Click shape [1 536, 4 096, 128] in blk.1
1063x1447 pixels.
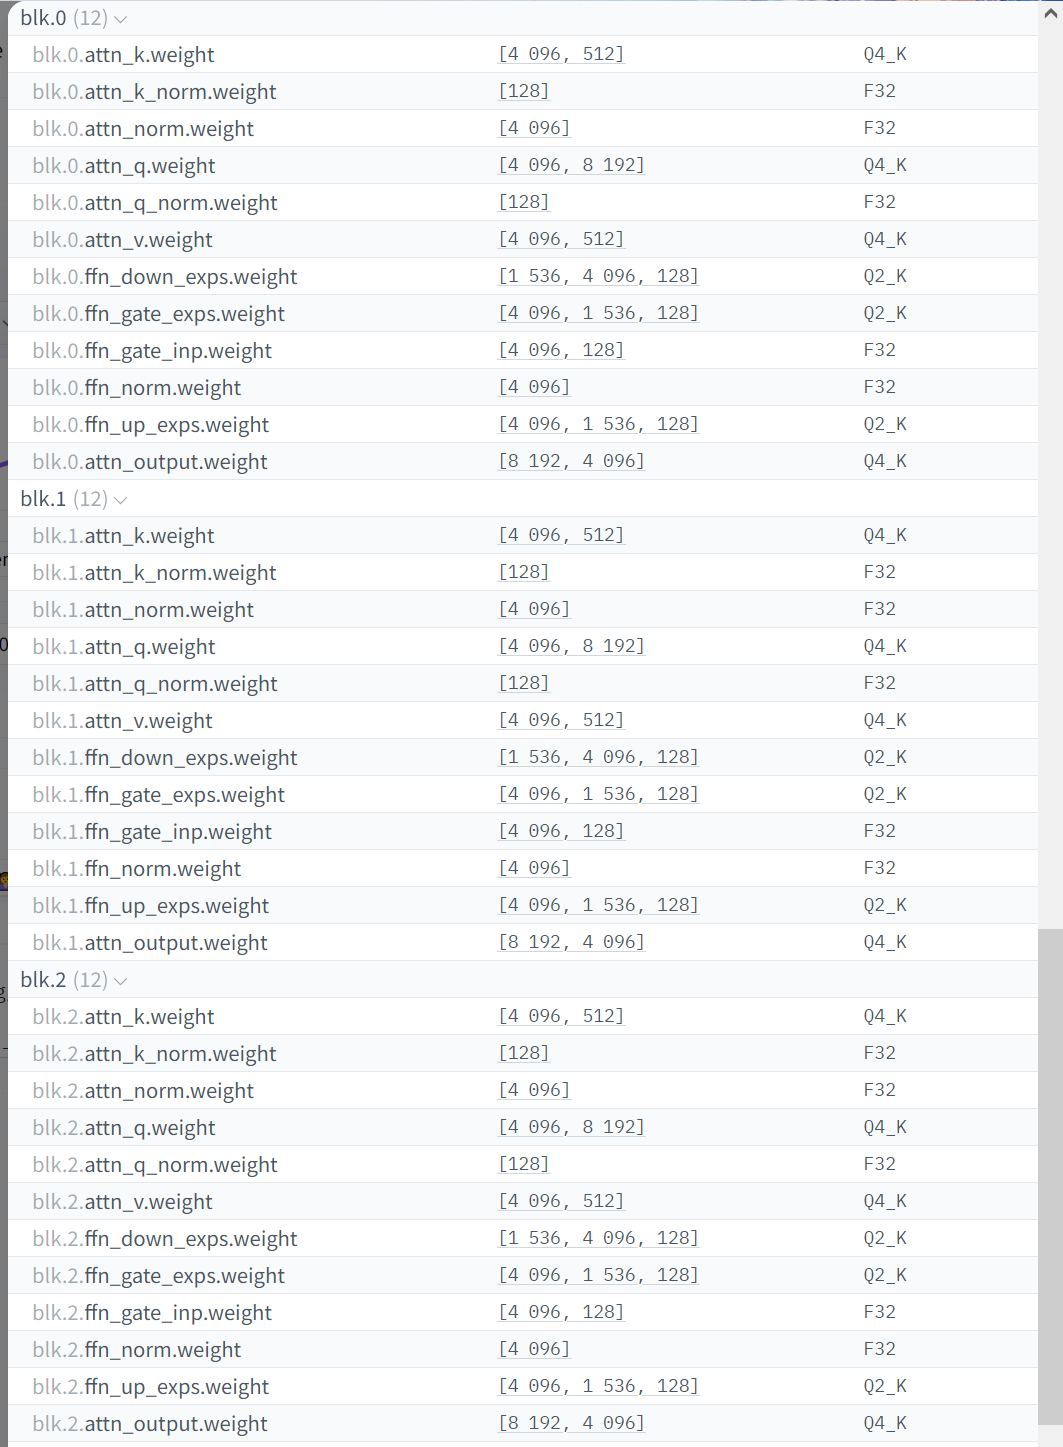[x=598, y=757]
